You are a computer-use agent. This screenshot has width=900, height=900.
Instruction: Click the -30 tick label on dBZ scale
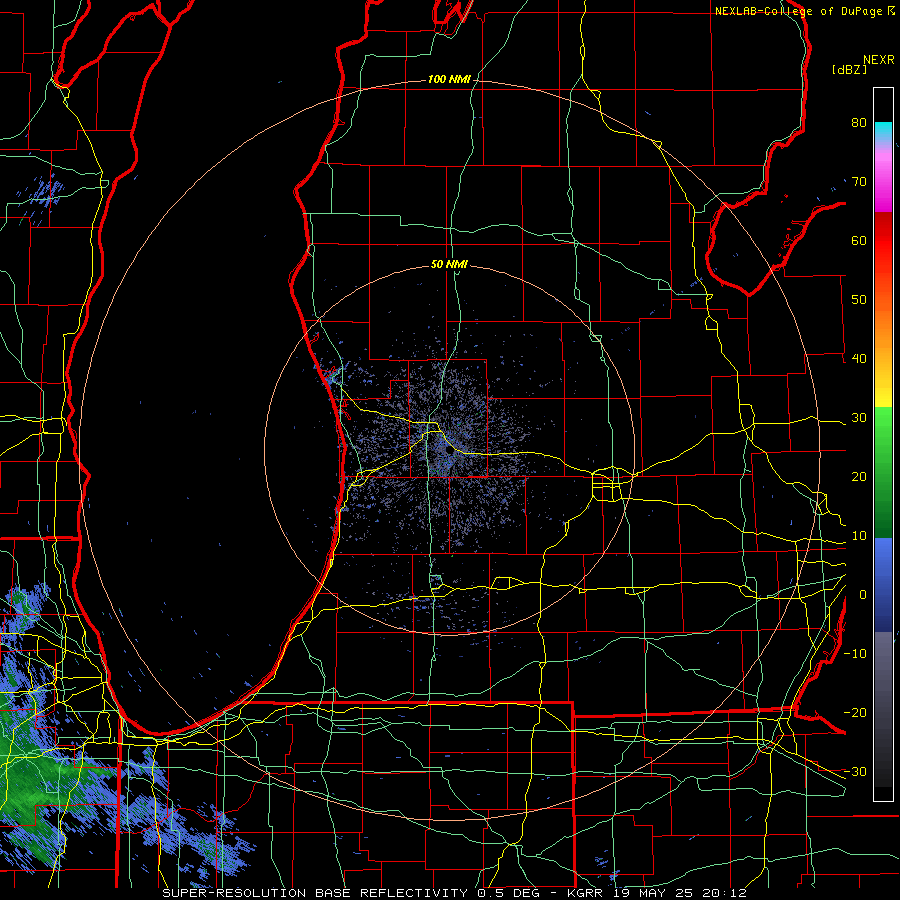(x=855, y=771)
